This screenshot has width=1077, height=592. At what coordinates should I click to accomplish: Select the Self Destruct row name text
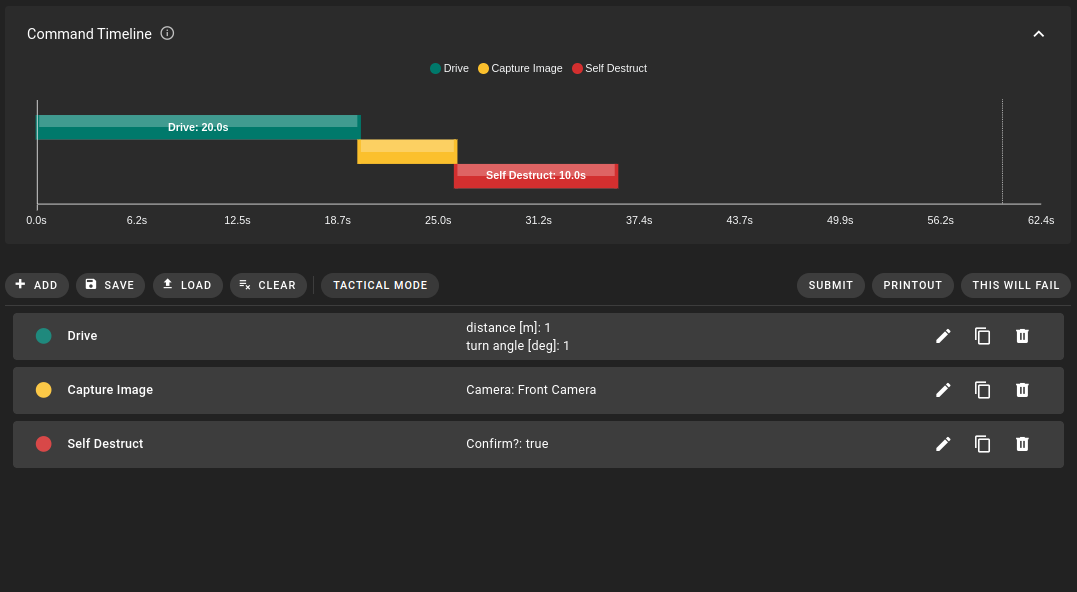pyautogui.click(x=105, y=444)
